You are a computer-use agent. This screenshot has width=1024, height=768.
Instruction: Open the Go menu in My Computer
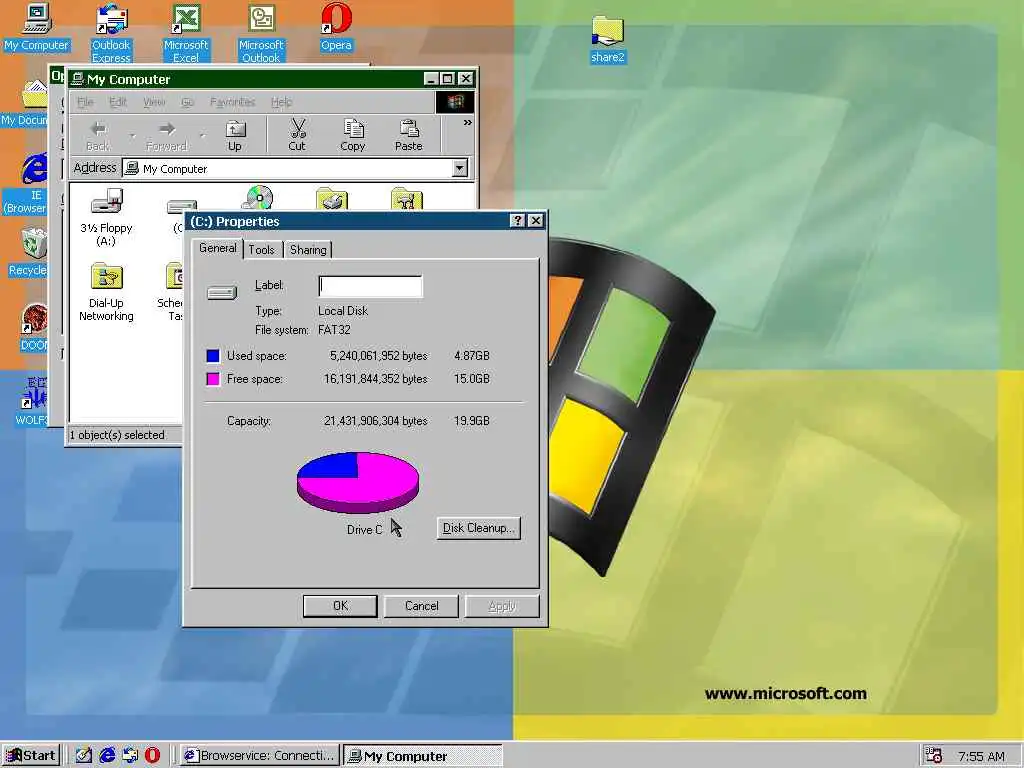pos(187,102)
